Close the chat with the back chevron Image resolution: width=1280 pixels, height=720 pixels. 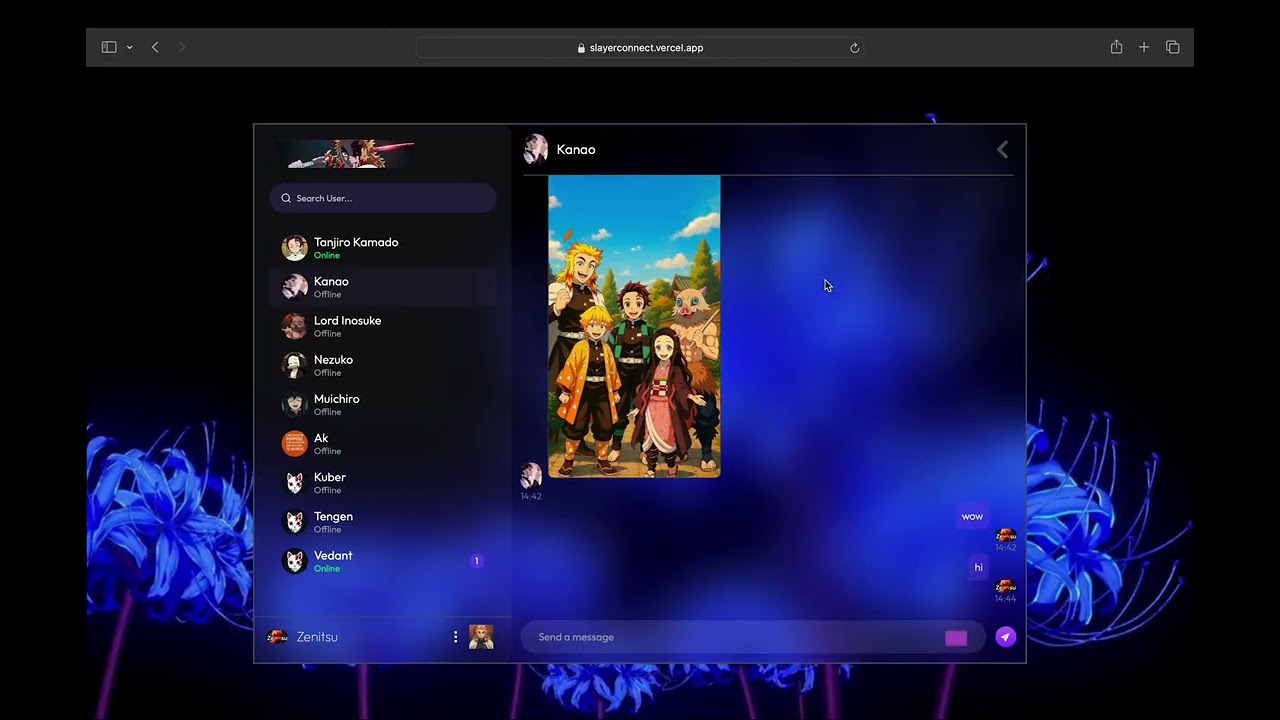click(1002, 149)
